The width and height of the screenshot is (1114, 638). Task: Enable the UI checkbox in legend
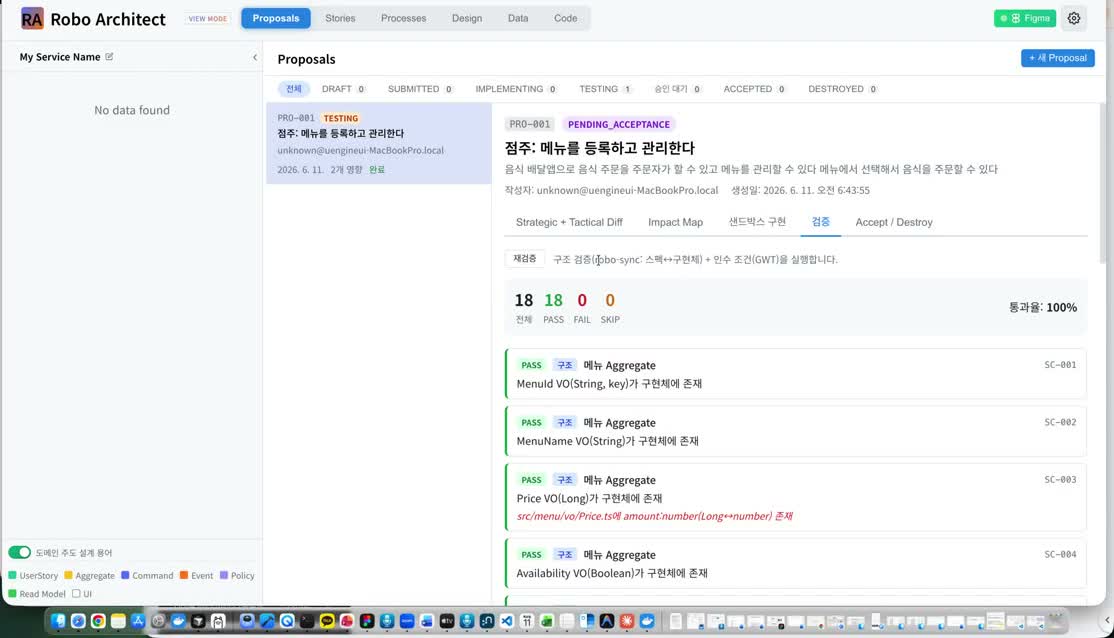(76, 594)
